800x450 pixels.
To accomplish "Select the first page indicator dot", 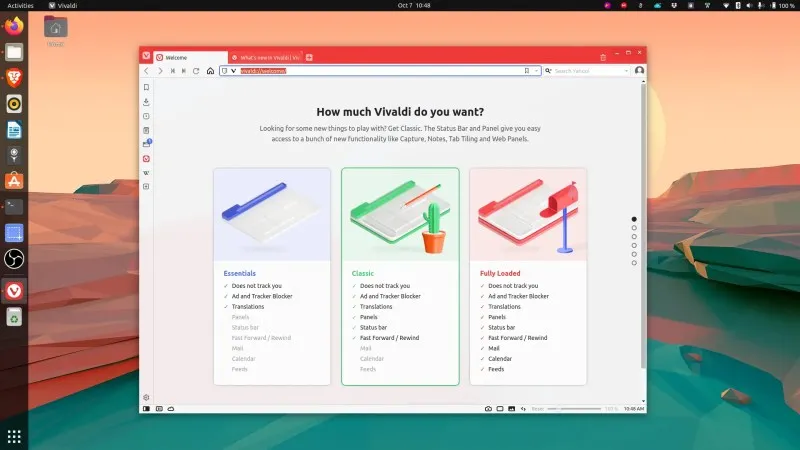I will click(x=634, y=219).
